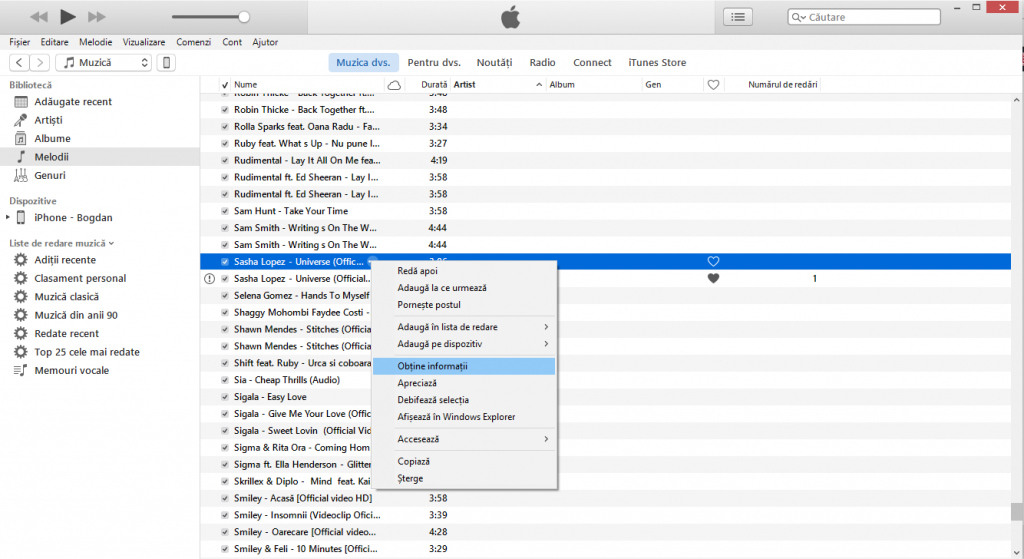Expand the Adaugă pe dispozitiv submenu
1024x559 pixels.
coord(464,344)
